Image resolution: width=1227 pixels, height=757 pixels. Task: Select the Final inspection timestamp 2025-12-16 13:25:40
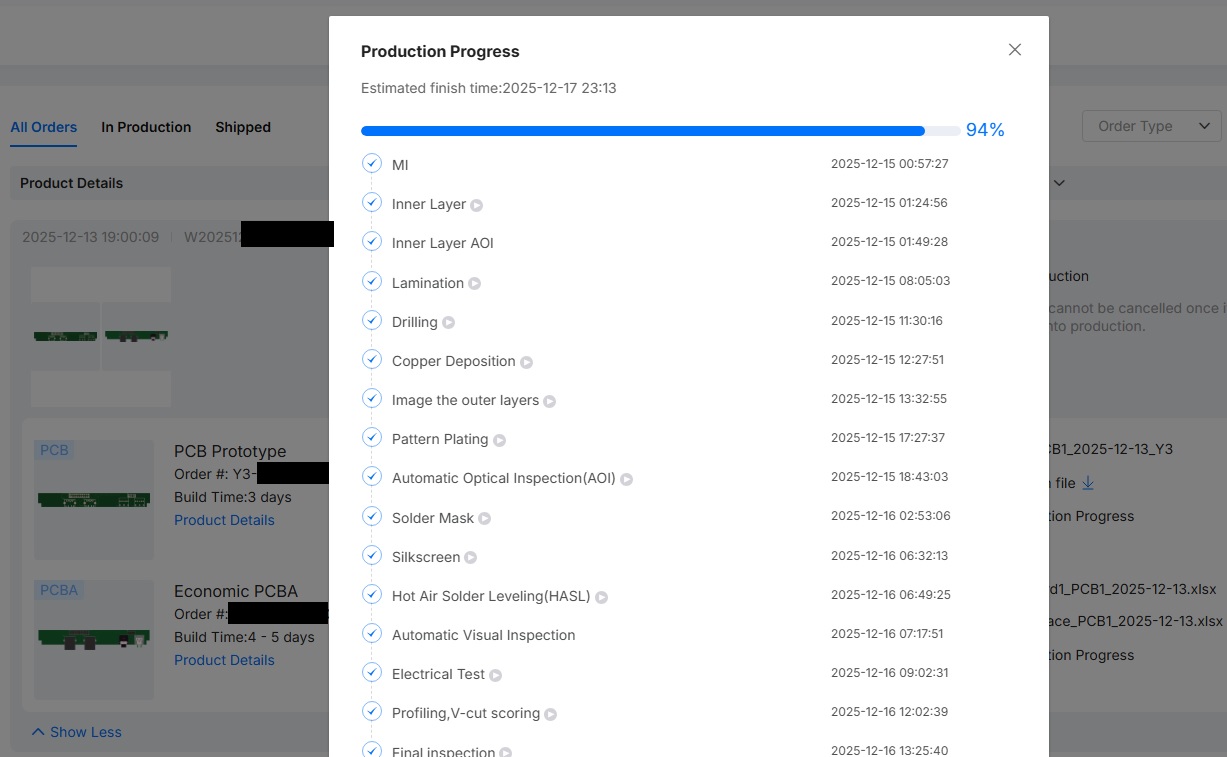[890, 750]
